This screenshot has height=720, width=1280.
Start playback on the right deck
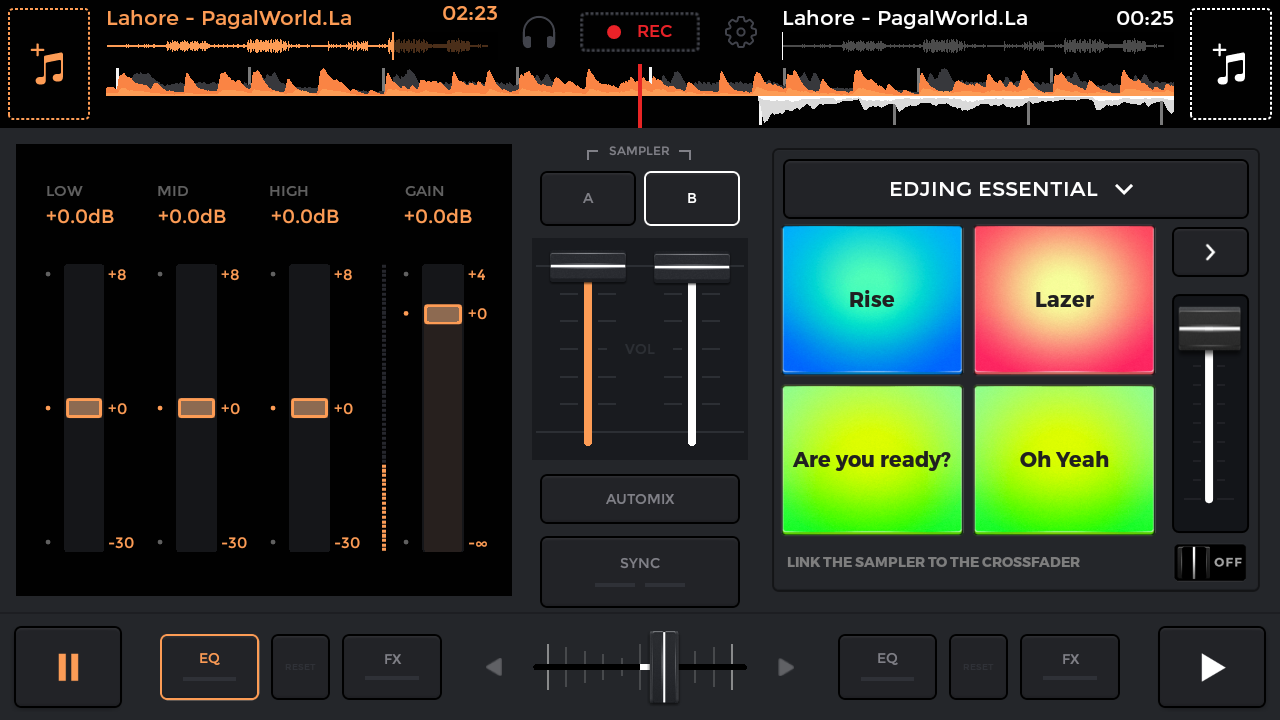[1211, 667]
